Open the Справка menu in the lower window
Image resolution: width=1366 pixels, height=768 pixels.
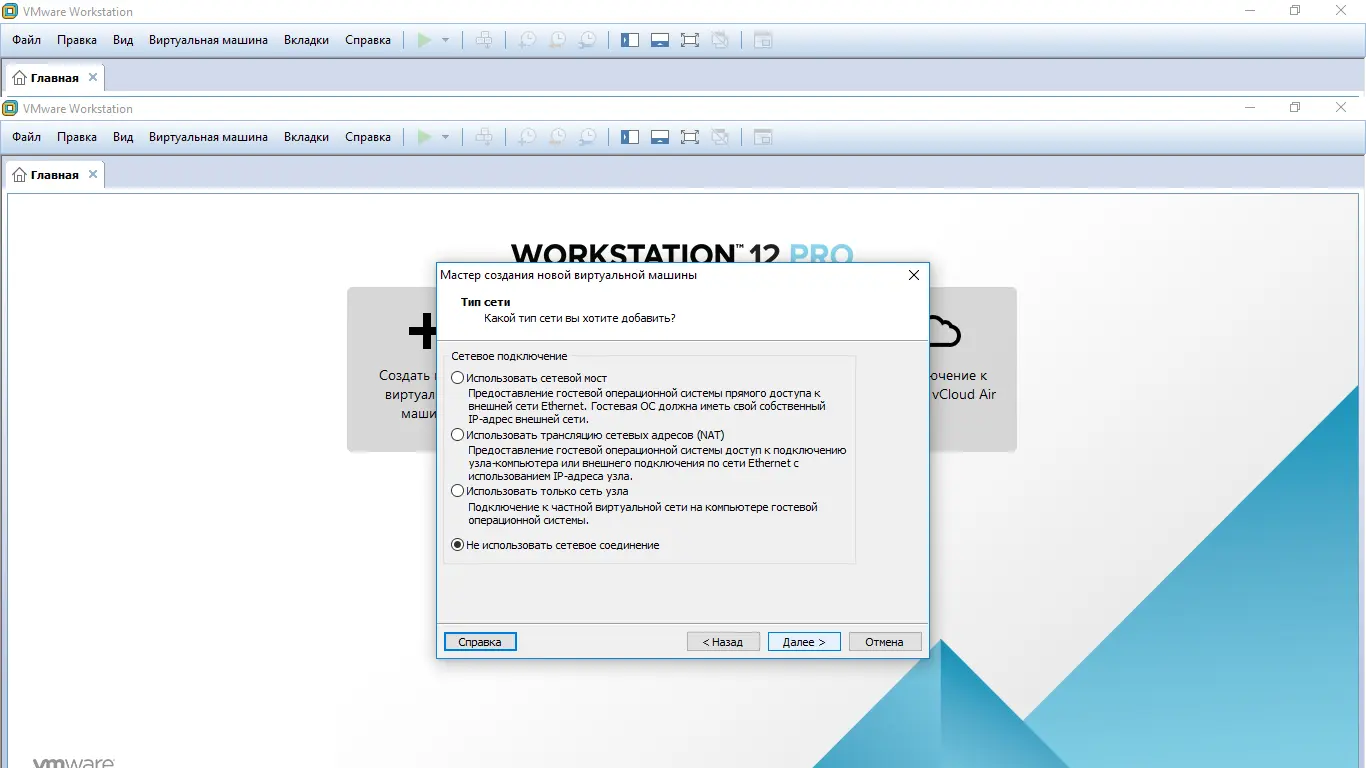click(x=368, y=137)
